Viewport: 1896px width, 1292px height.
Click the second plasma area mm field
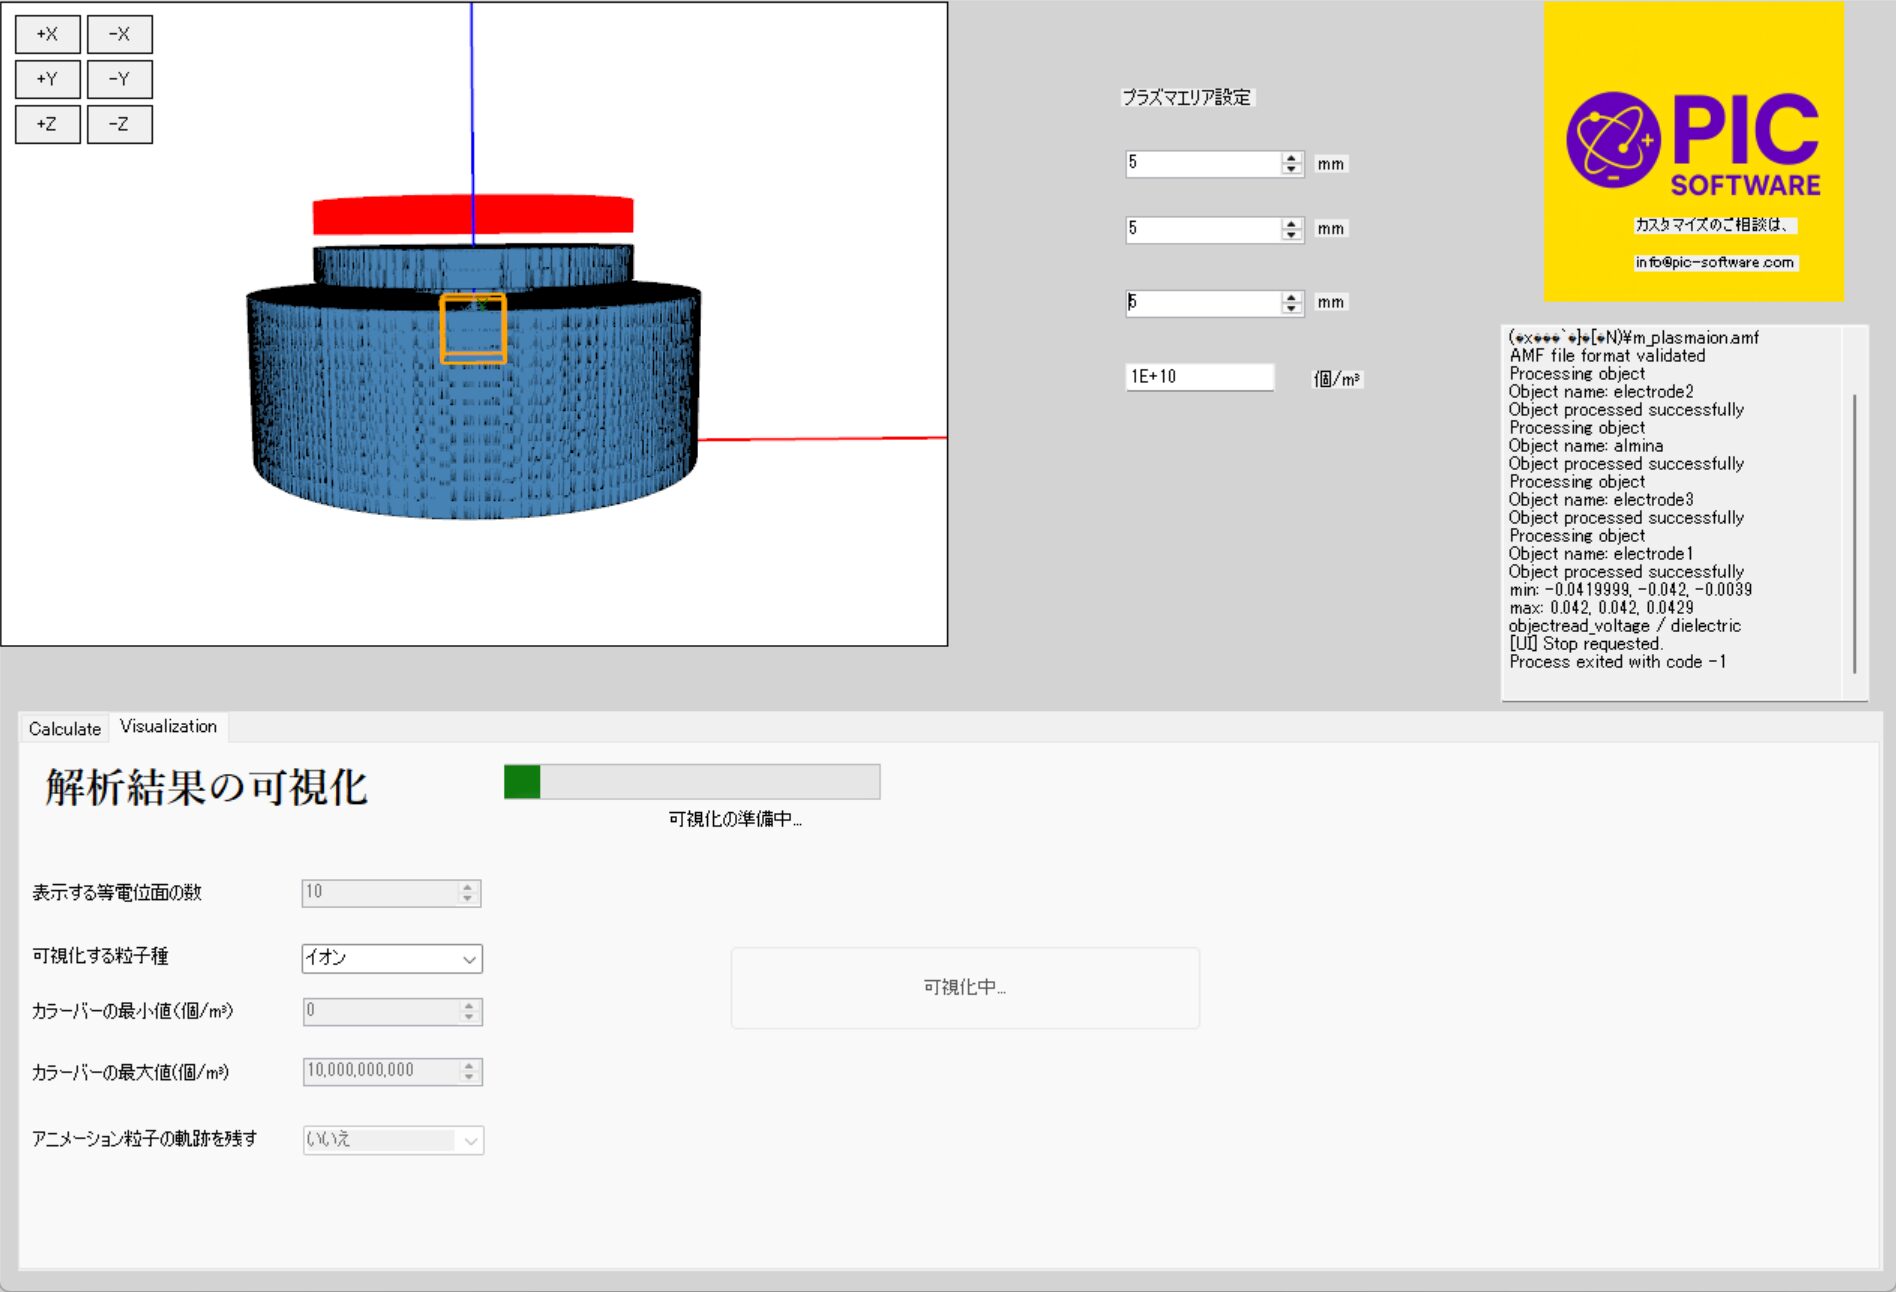[x=1203, y=229]
